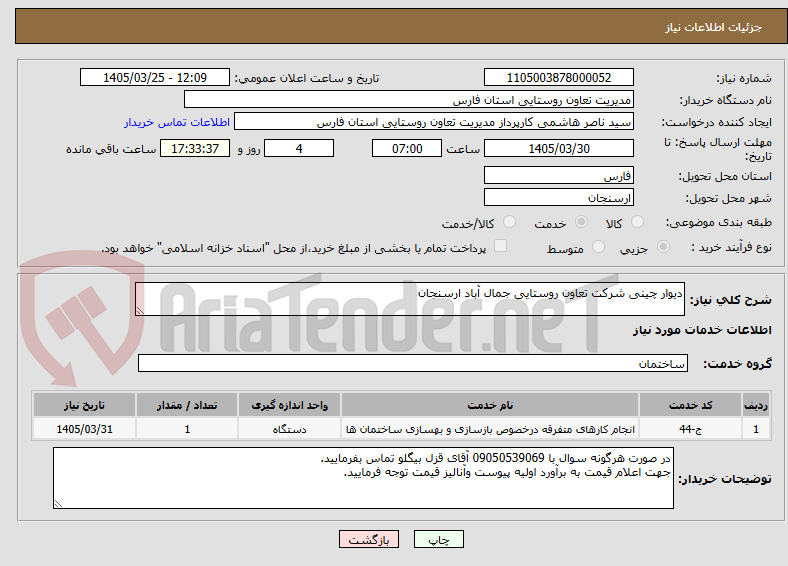Select the کالا/خدمت radio button
The height and width of the screenshot is (566, 788).
[x=509, y=222]
